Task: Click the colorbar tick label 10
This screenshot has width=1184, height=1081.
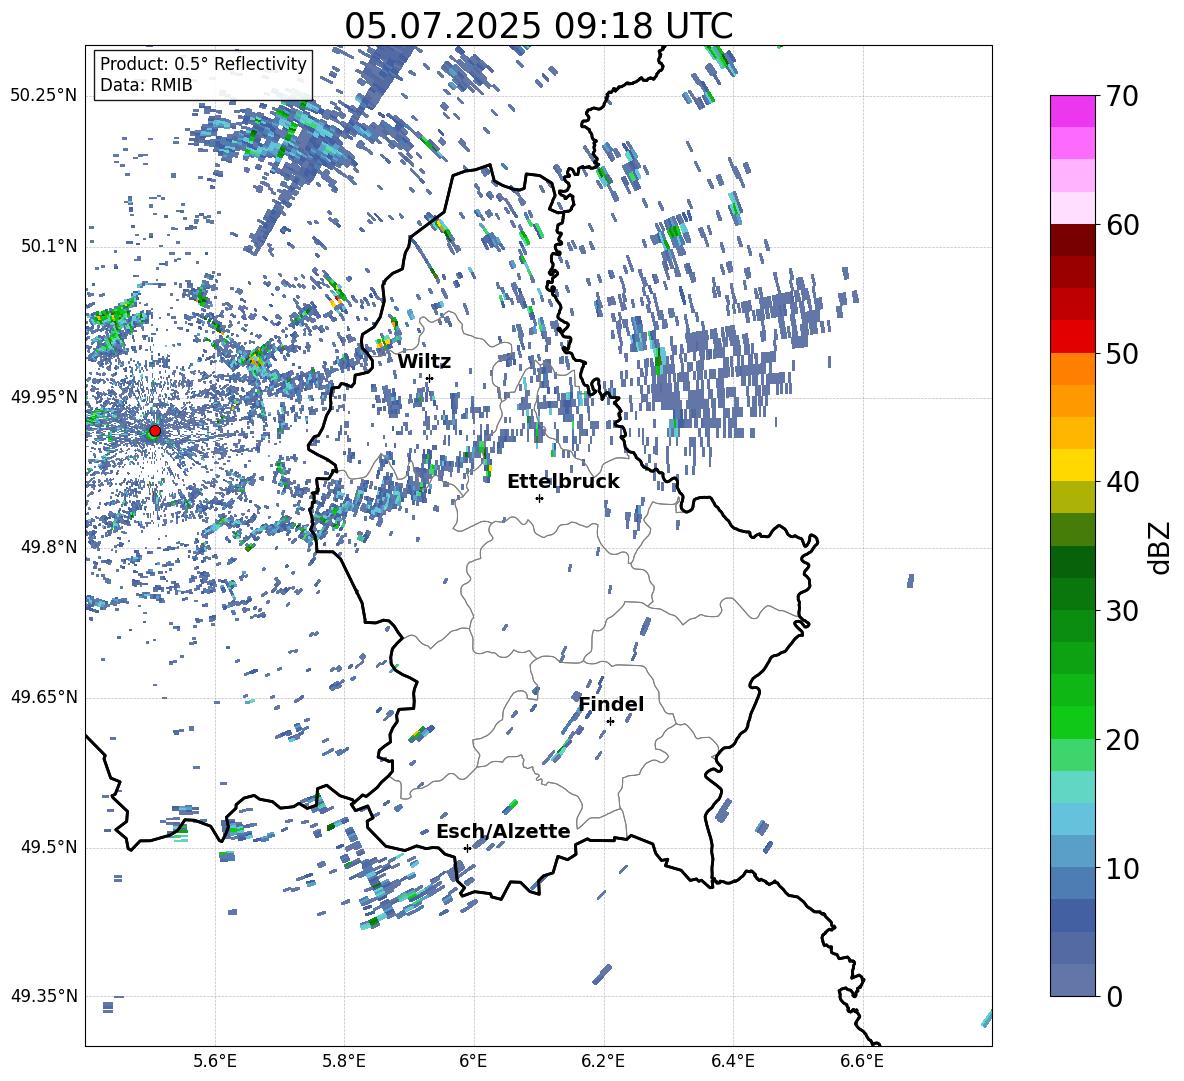Action: point(1122,869)
